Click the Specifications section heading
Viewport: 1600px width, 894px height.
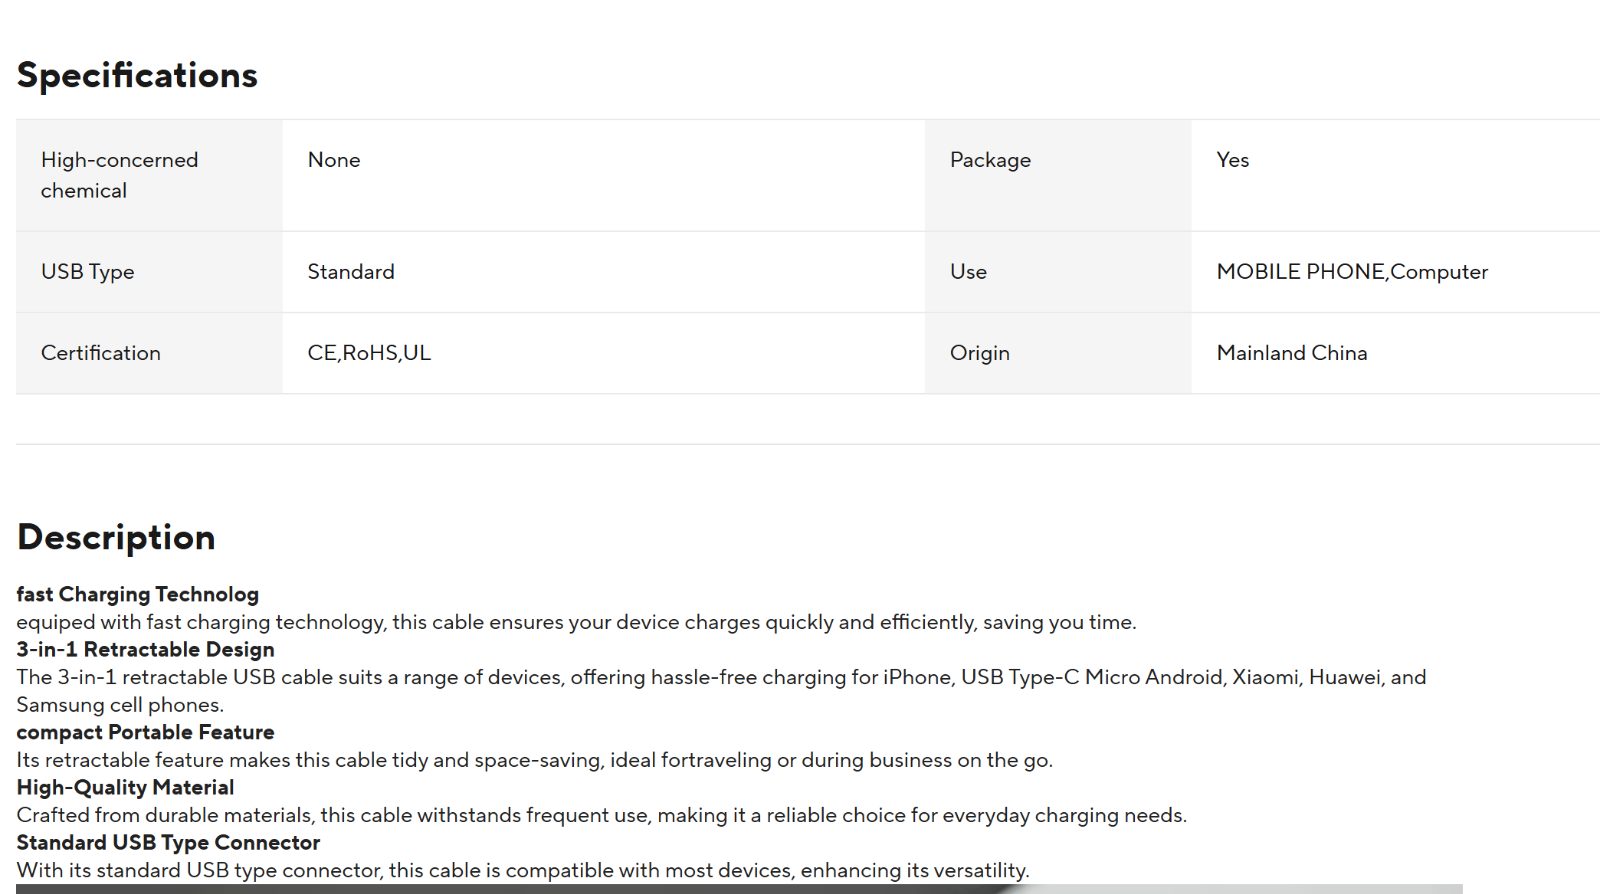click(137, 76)
